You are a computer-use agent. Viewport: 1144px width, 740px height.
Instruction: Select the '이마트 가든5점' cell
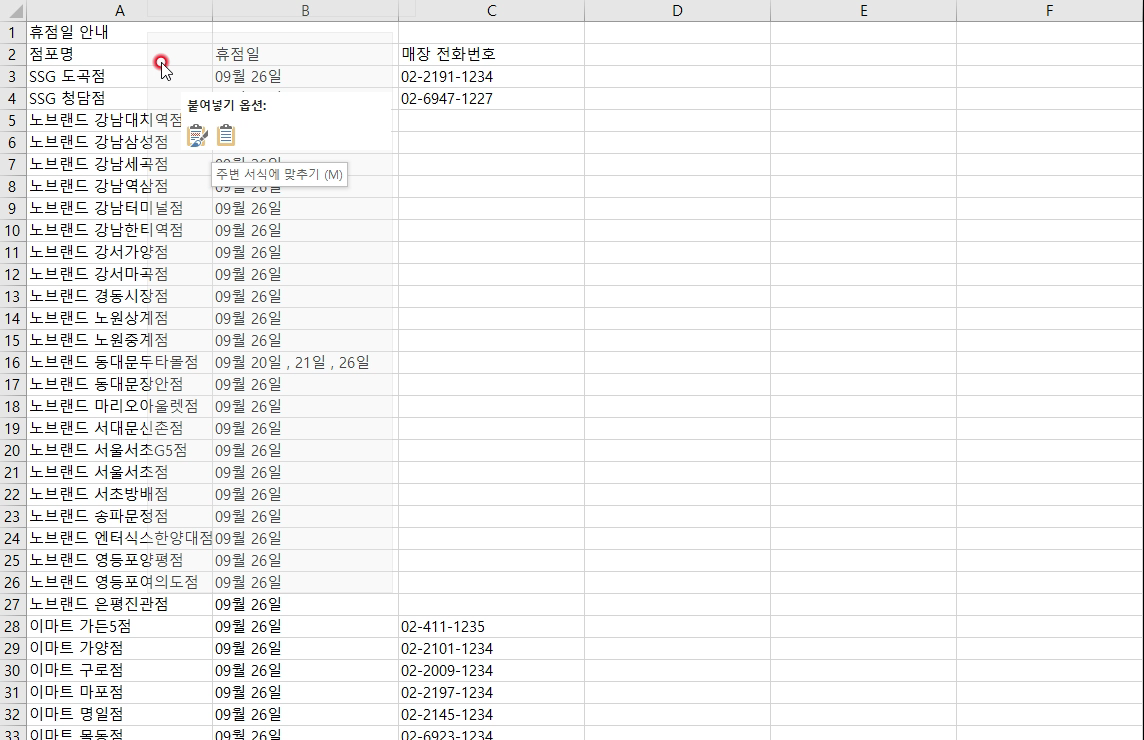120,627
